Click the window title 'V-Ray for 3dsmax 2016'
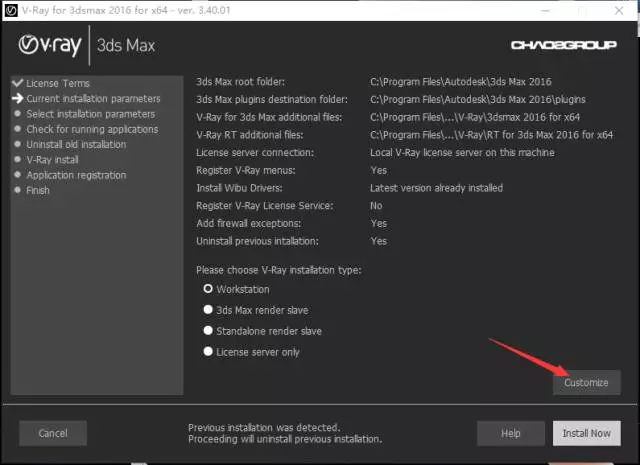The width and height of the screenshot is (640, 465). [x=126, y=11]
